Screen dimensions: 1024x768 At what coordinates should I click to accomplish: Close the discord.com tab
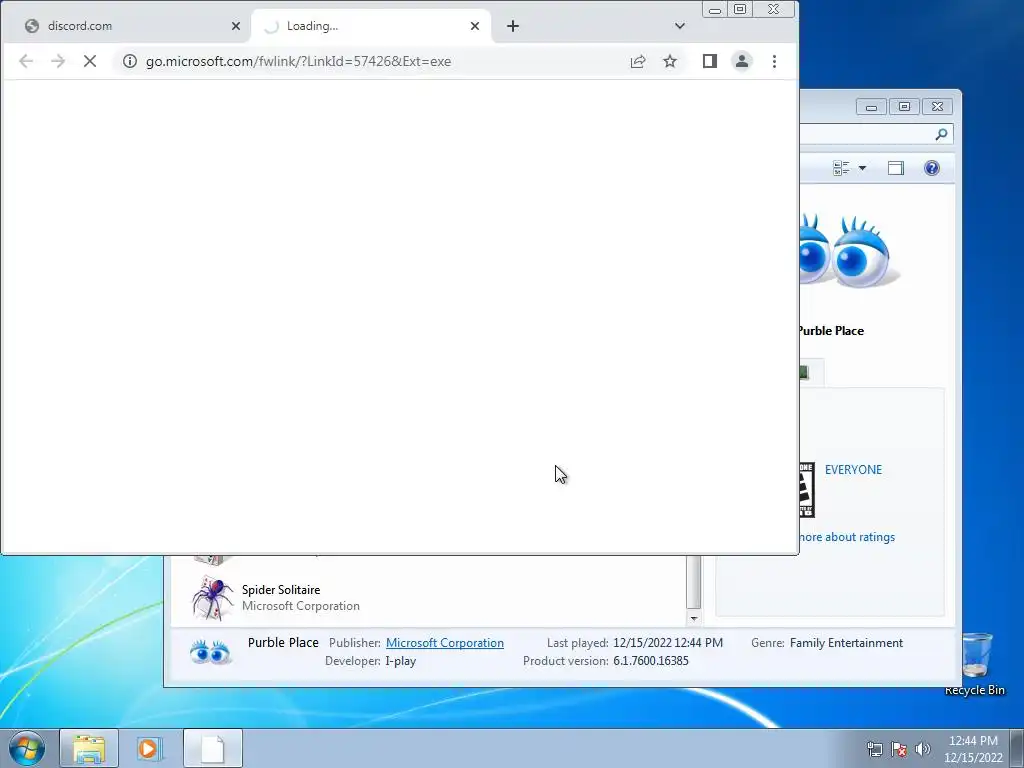coord(236,26)
